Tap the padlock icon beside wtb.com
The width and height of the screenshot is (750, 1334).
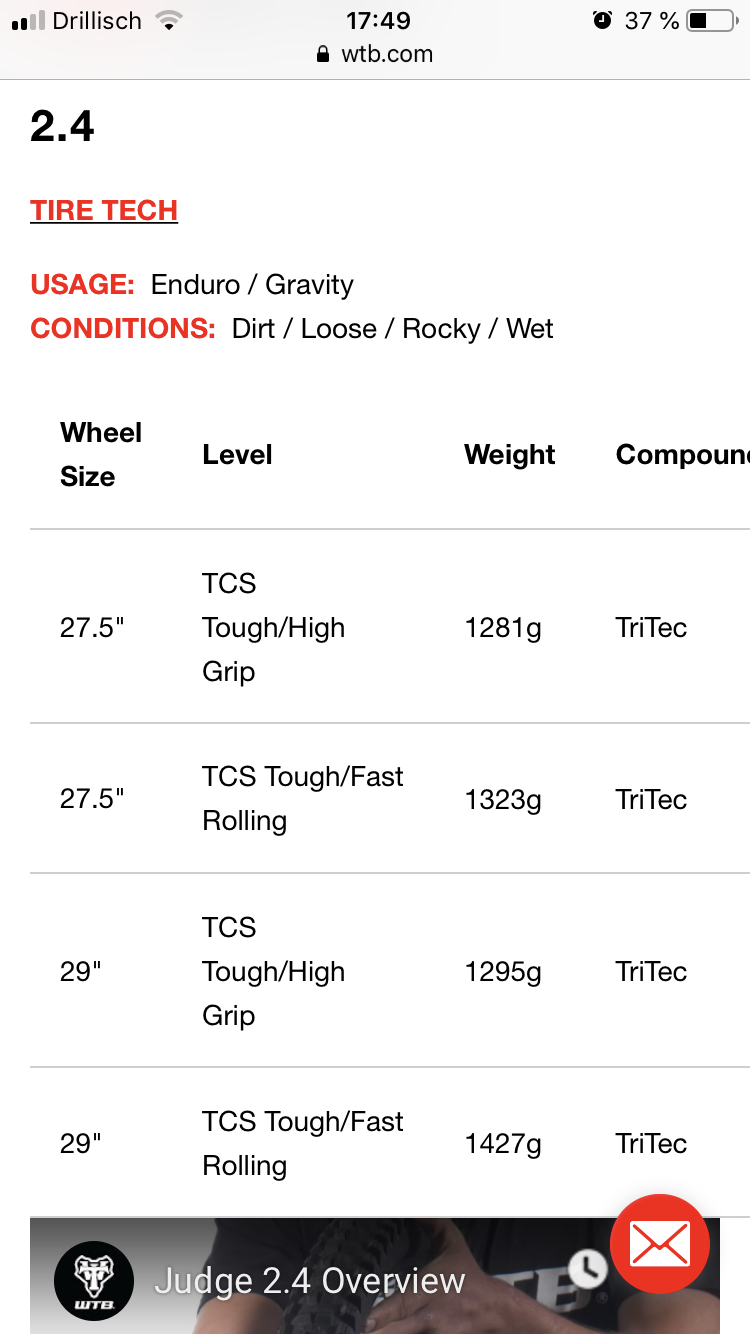[323, 55]
